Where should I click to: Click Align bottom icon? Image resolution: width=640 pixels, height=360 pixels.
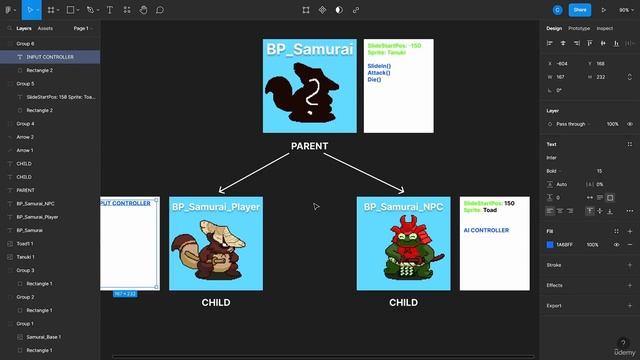point(616,43)
